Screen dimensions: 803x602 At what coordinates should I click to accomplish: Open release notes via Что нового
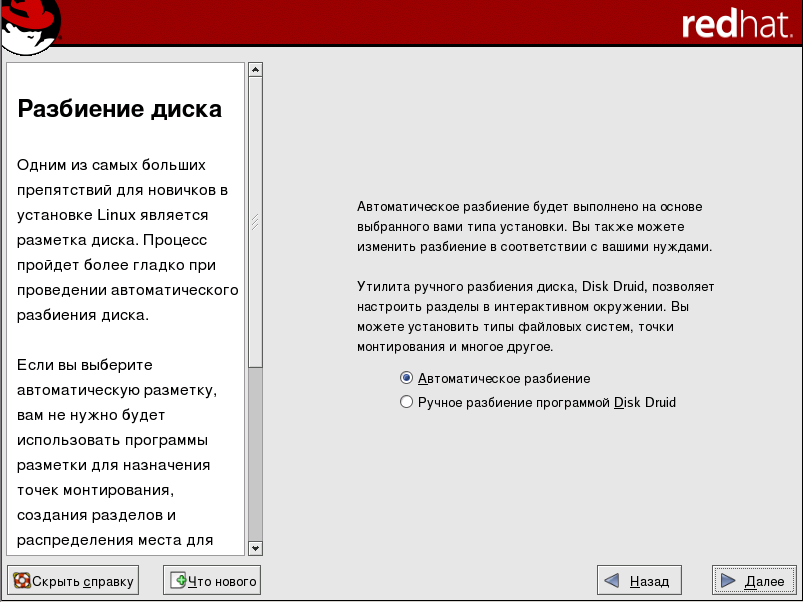pyautogui.click(x=212, y=580)
